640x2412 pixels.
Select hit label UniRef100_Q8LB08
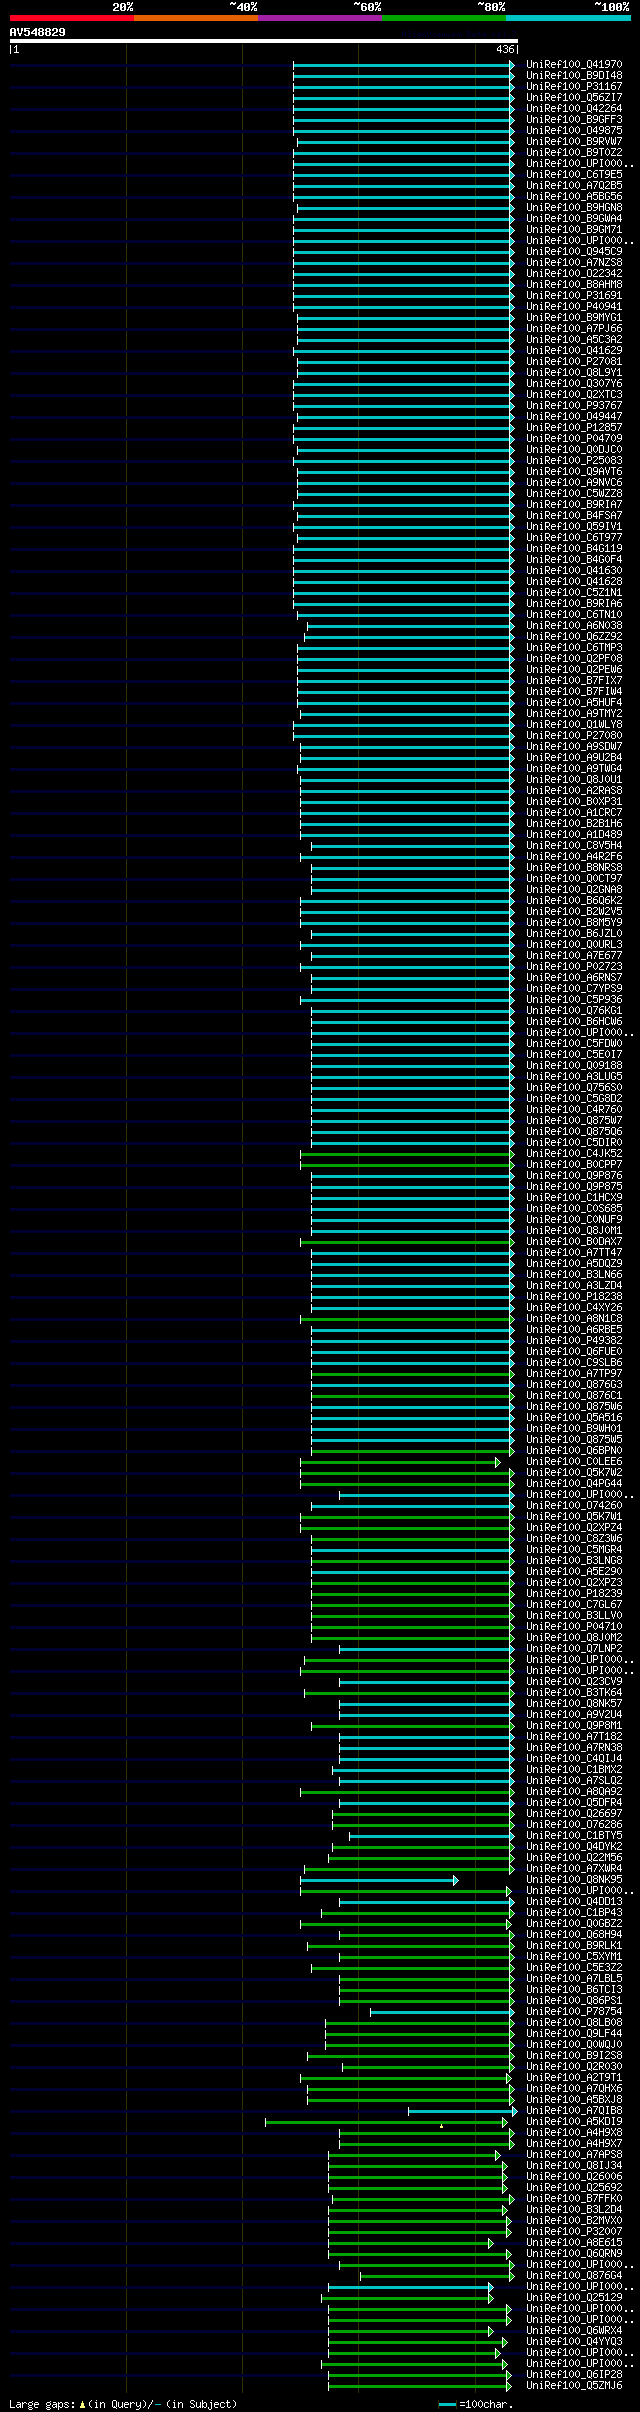[574, 2023]
